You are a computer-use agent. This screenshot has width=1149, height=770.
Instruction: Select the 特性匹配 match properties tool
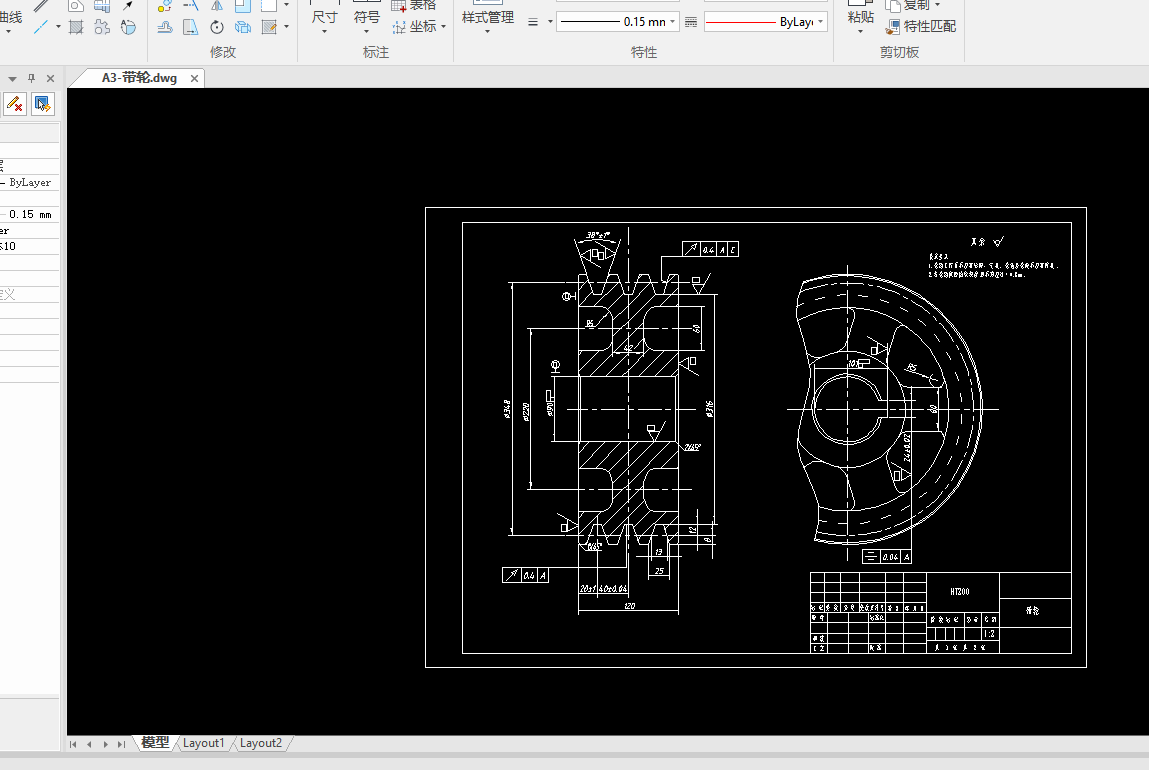(x=920, y=26)
